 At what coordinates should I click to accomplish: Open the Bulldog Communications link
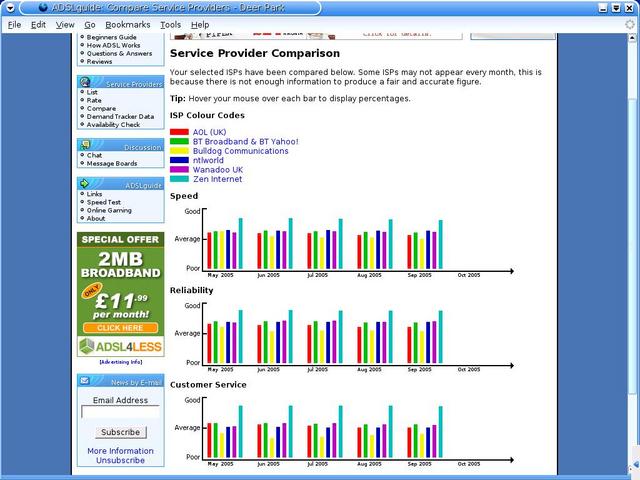click(240, 151)
